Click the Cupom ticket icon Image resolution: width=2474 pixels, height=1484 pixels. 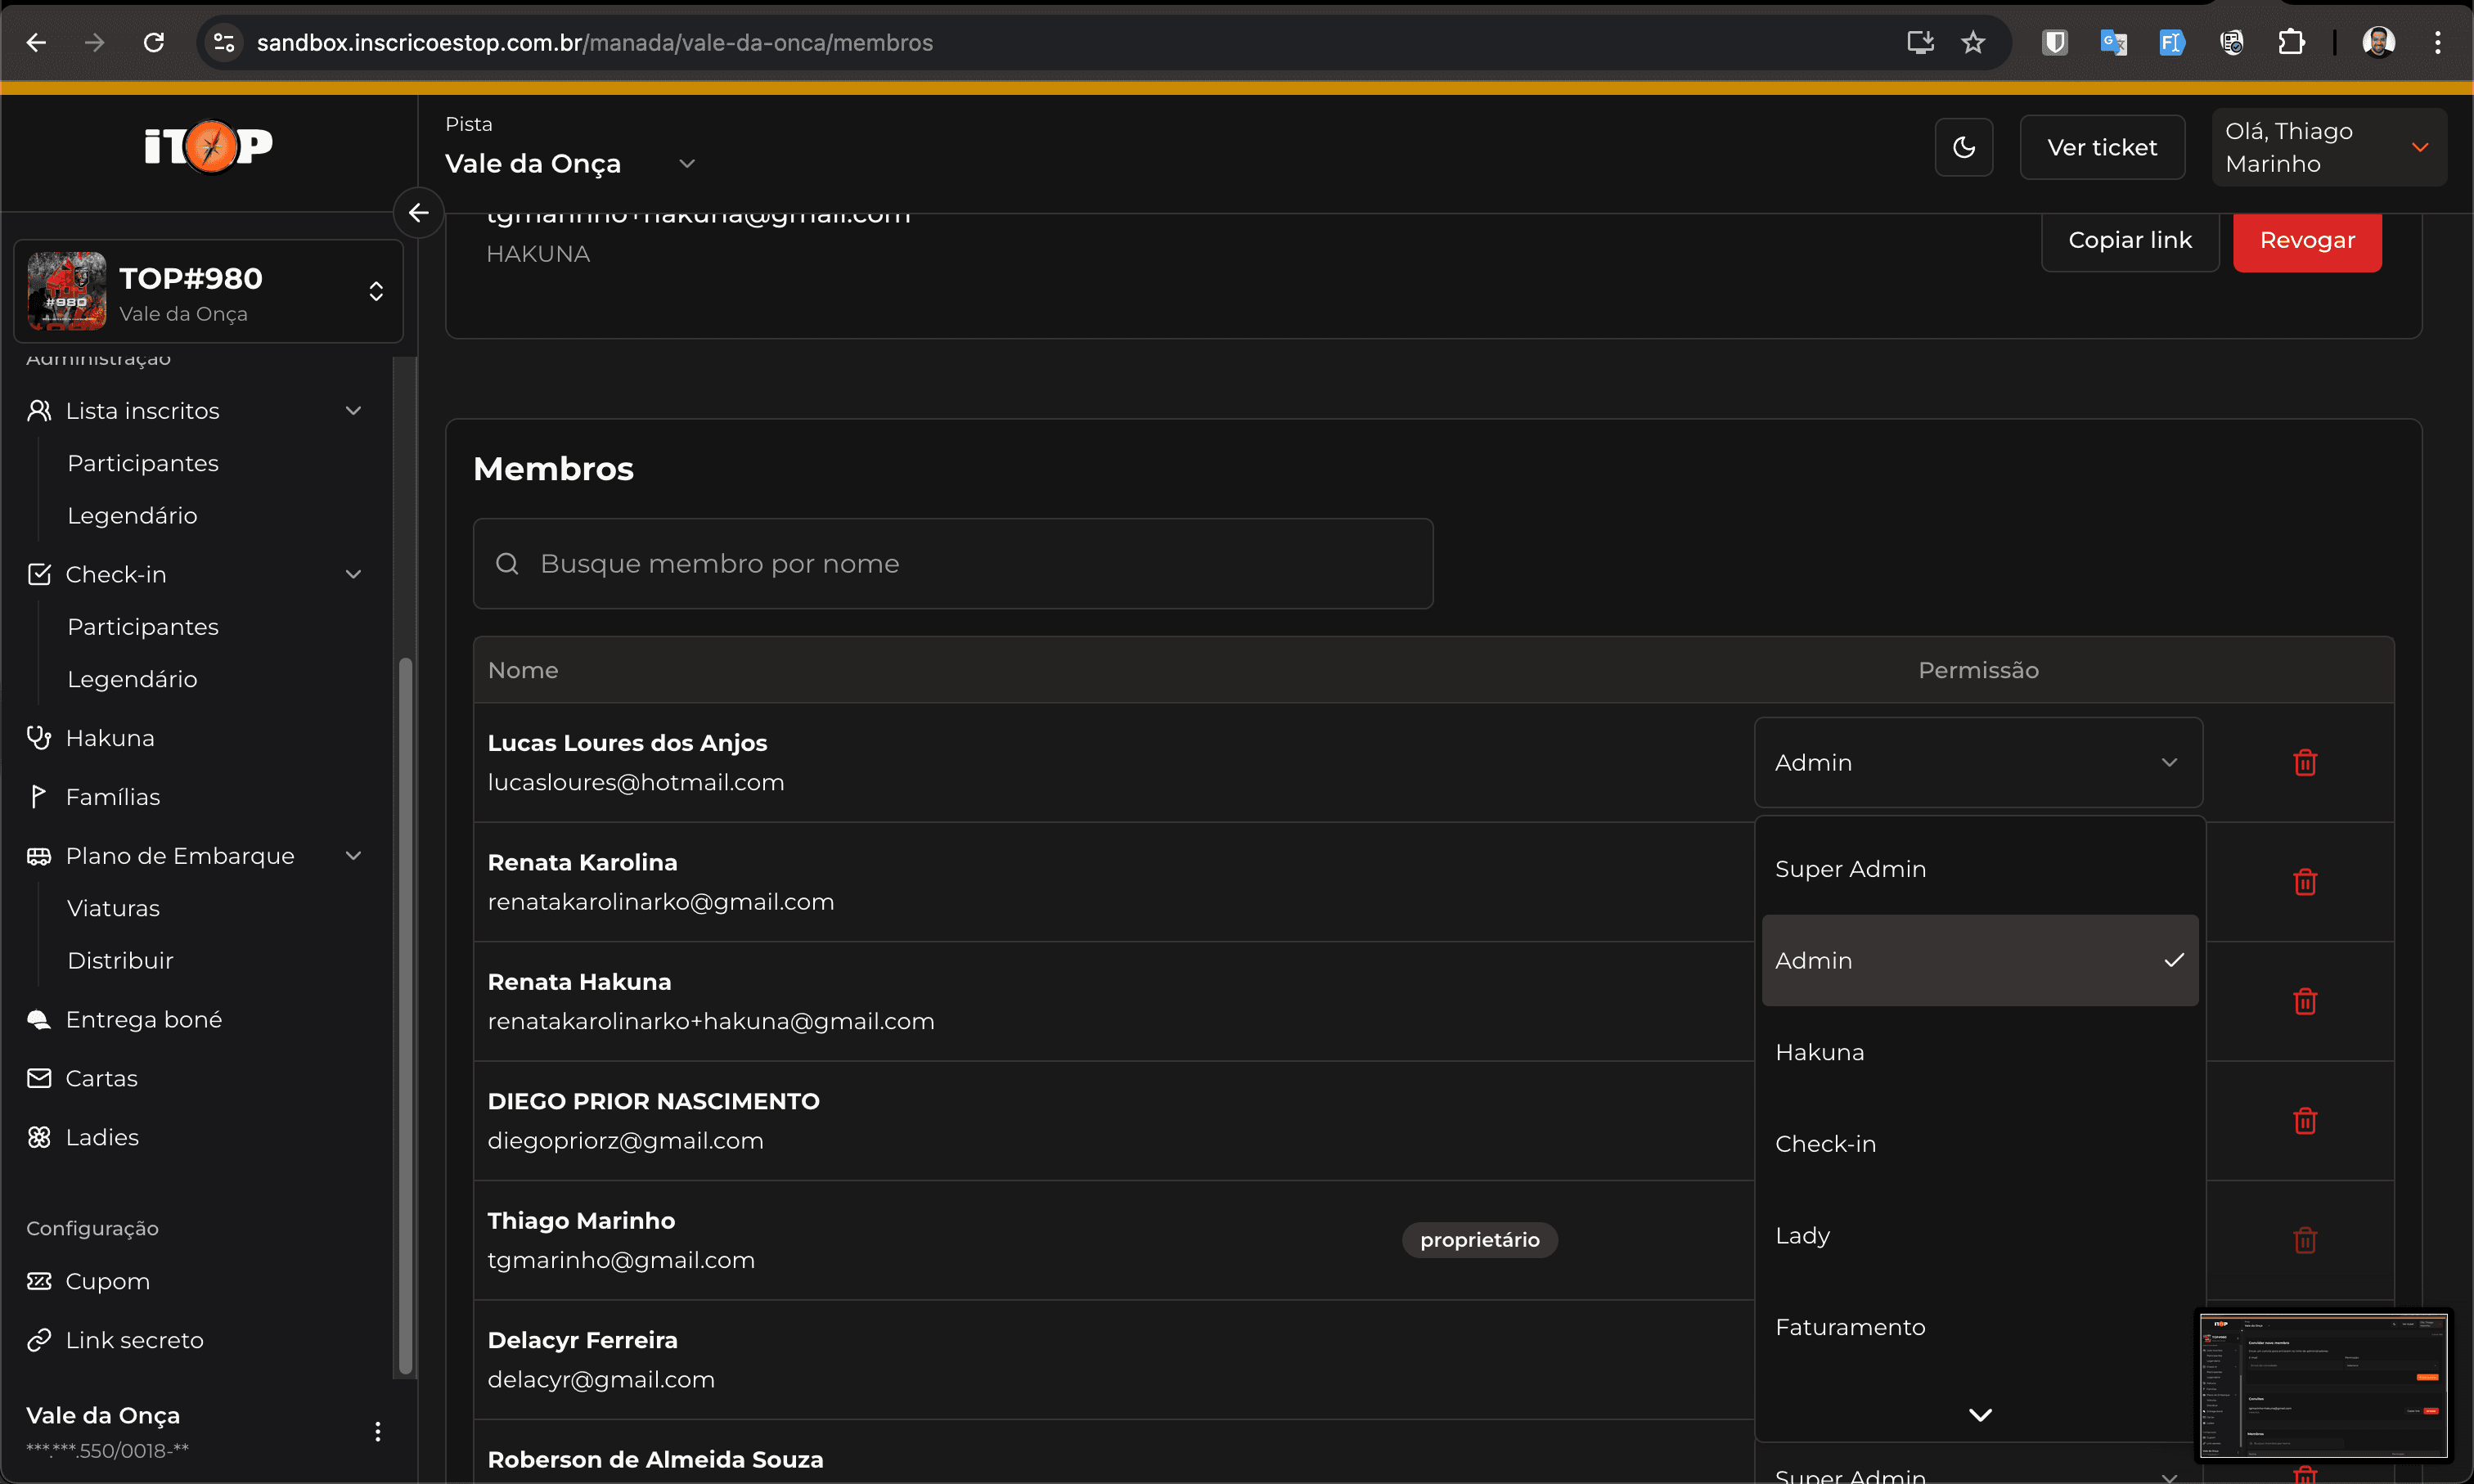[39, 1281]
